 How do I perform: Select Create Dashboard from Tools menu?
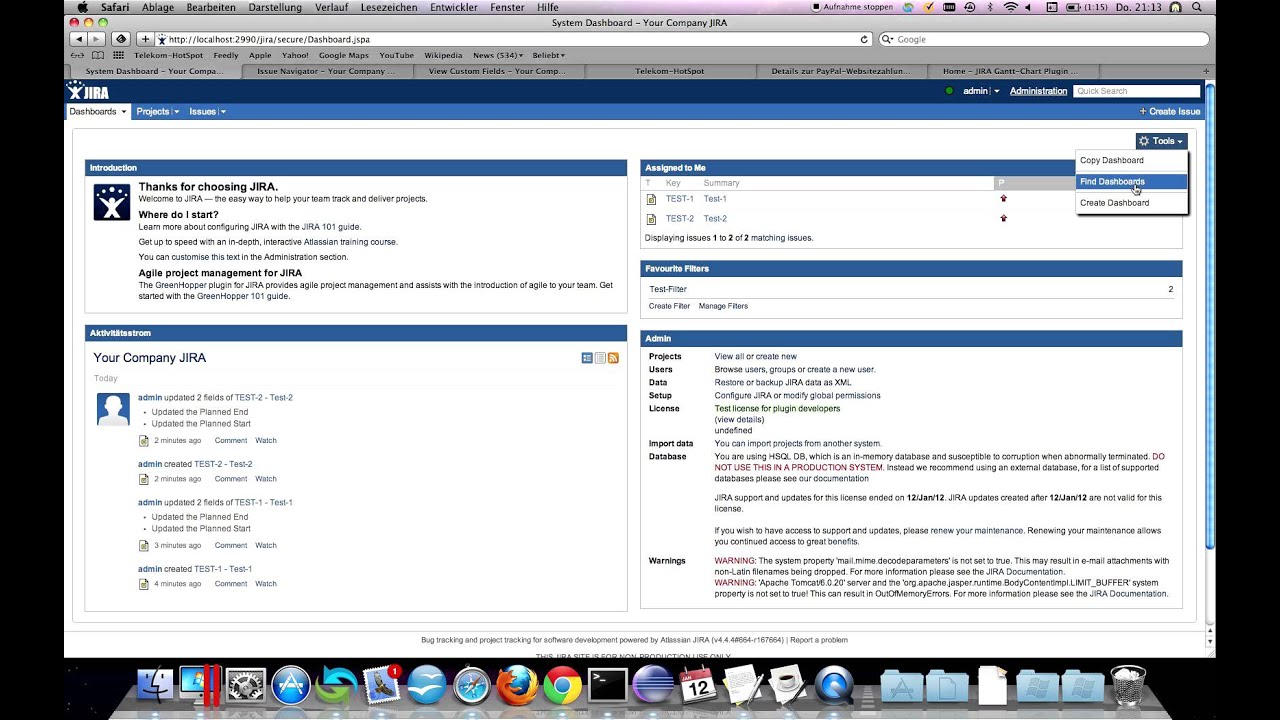(1131, 203)
